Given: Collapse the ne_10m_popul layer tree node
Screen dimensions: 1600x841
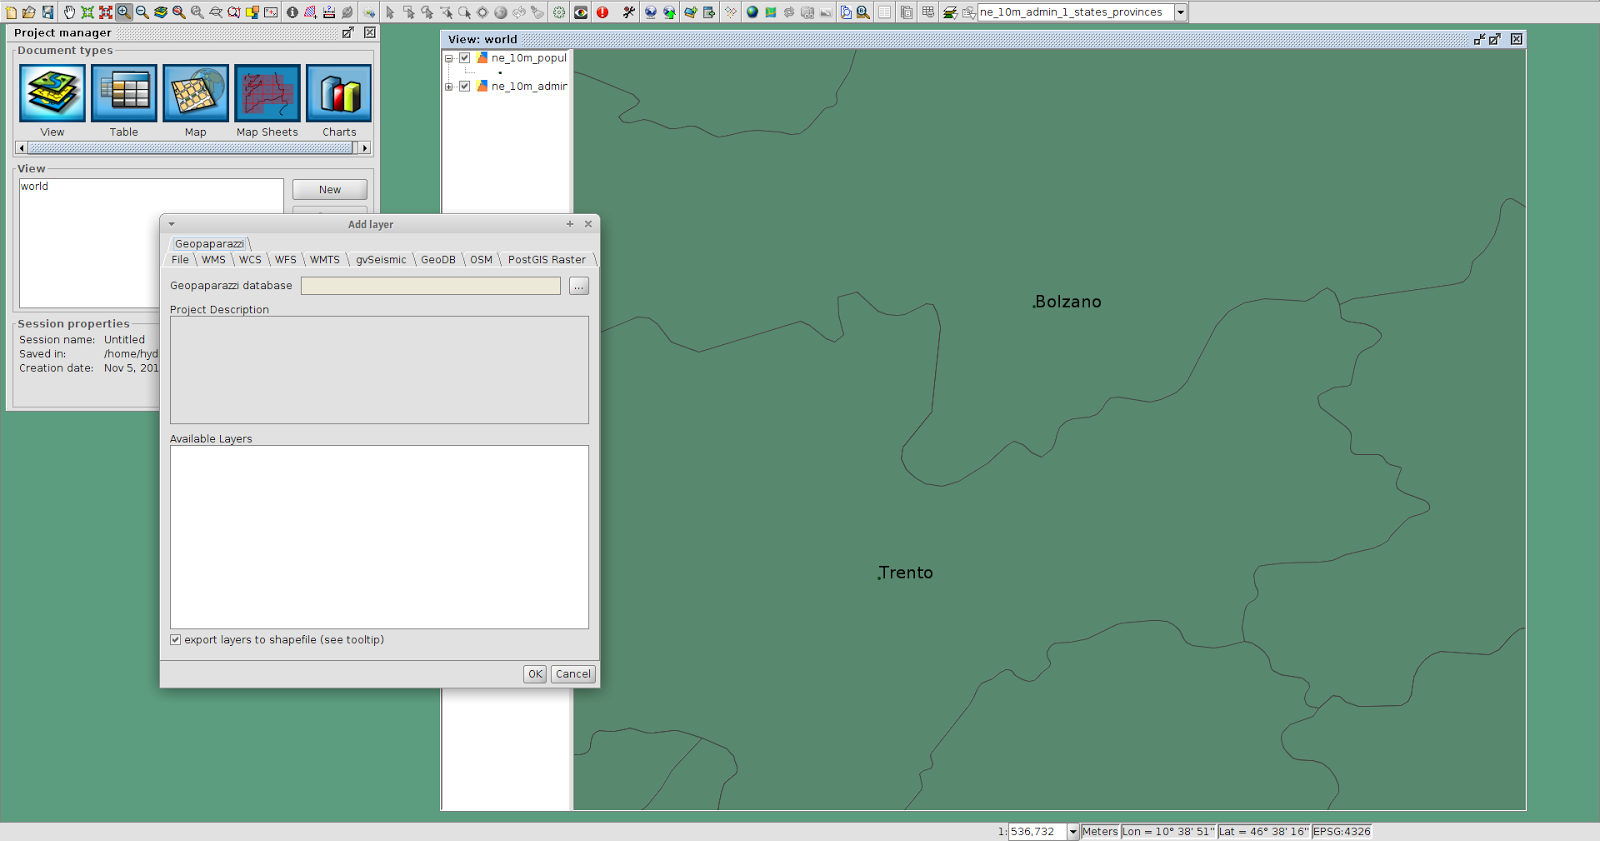Looking at the screenshot, I should [449, 58].
